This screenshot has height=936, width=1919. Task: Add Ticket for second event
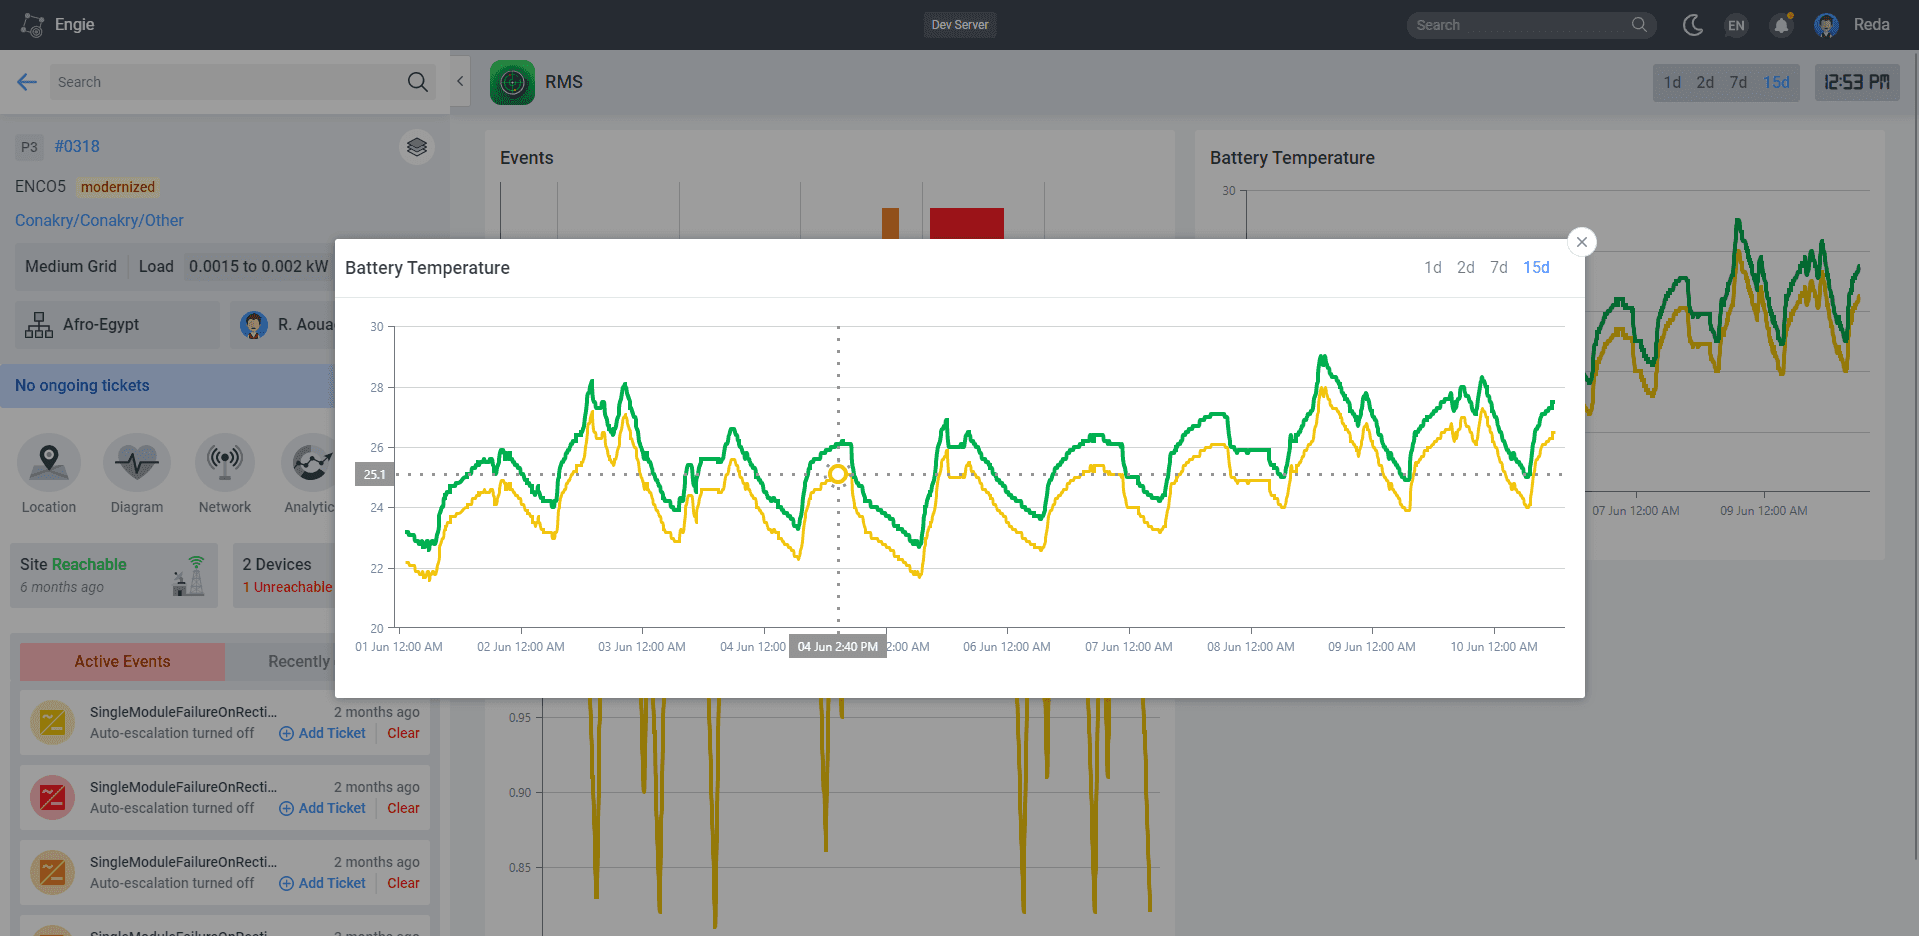[322, 808]
